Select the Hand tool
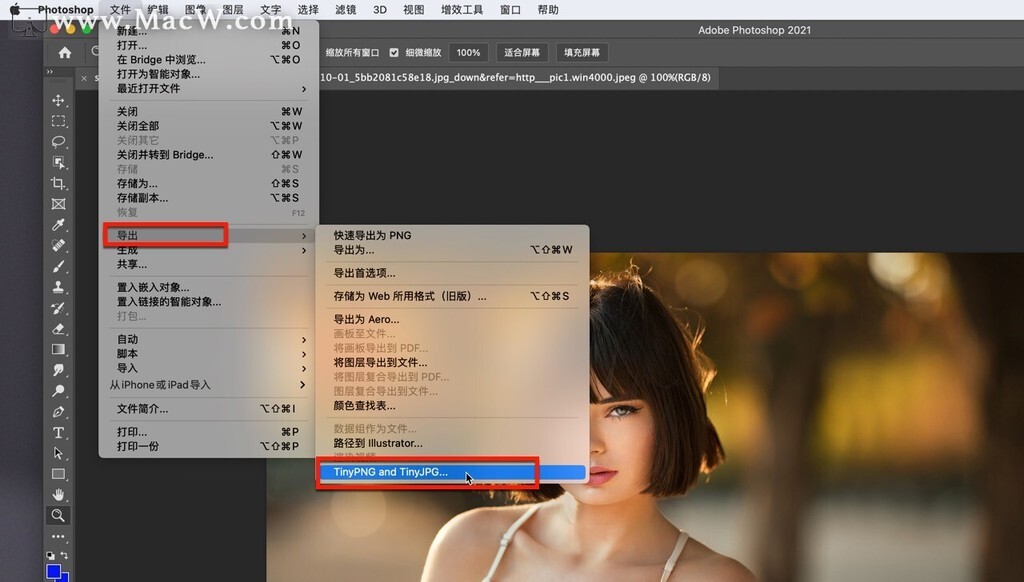The image size is (1024, 582). click(x=58, y=494)
